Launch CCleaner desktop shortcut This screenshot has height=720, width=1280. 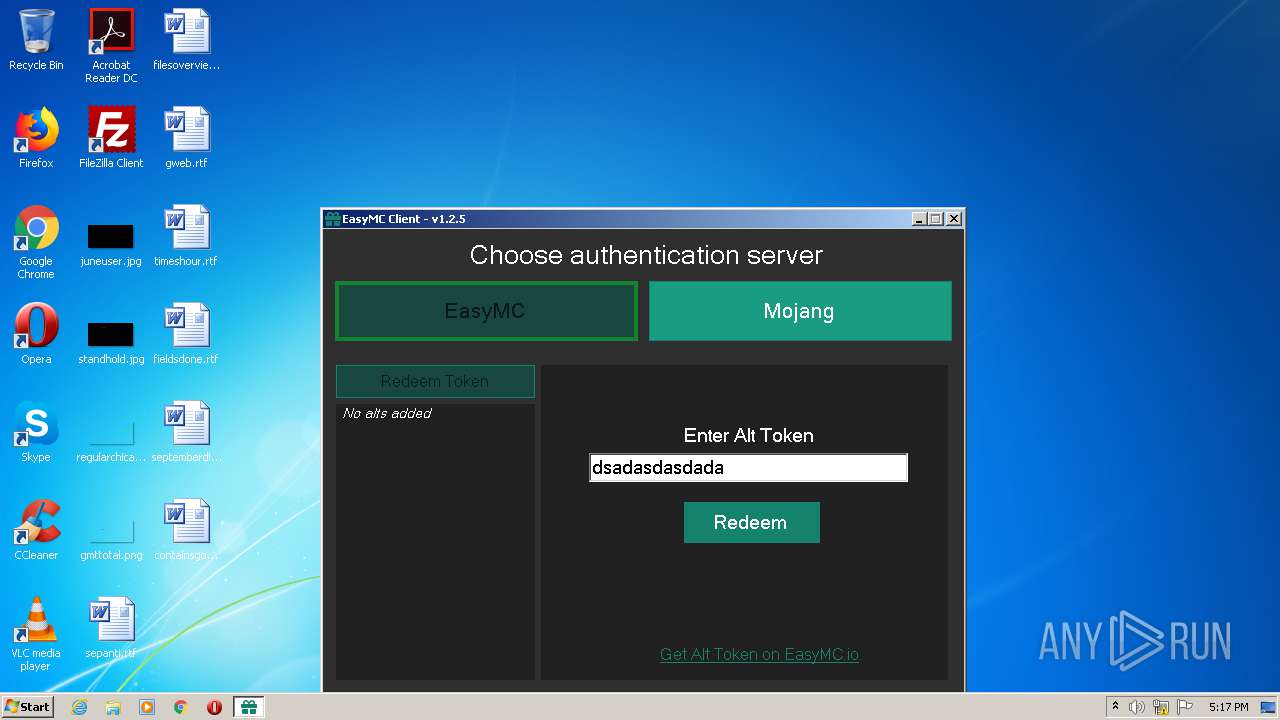pos(36,531)
